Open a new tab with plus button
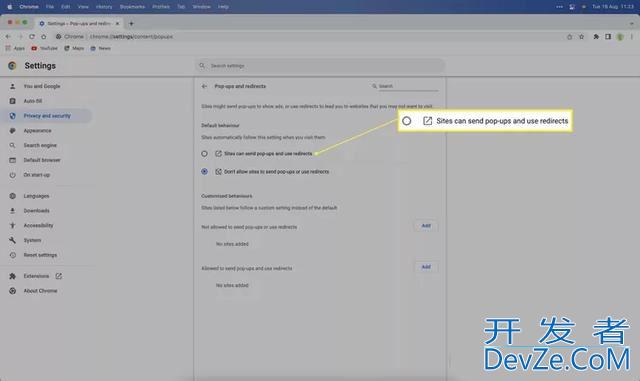Screen dimensions: 640x381 [131, 24]
